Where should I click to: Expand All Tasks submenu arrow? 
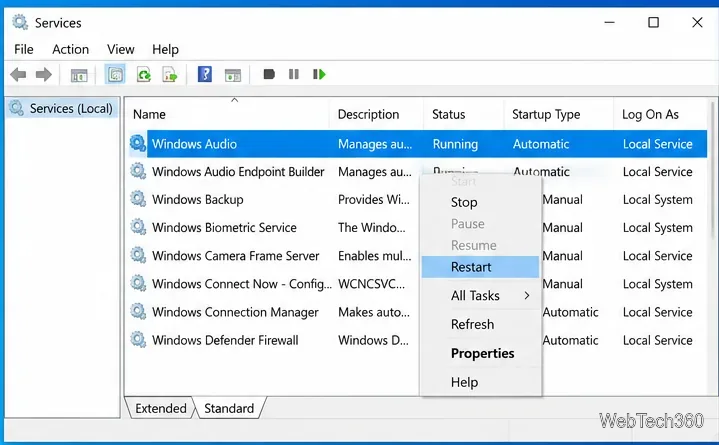tap(527, 295)
